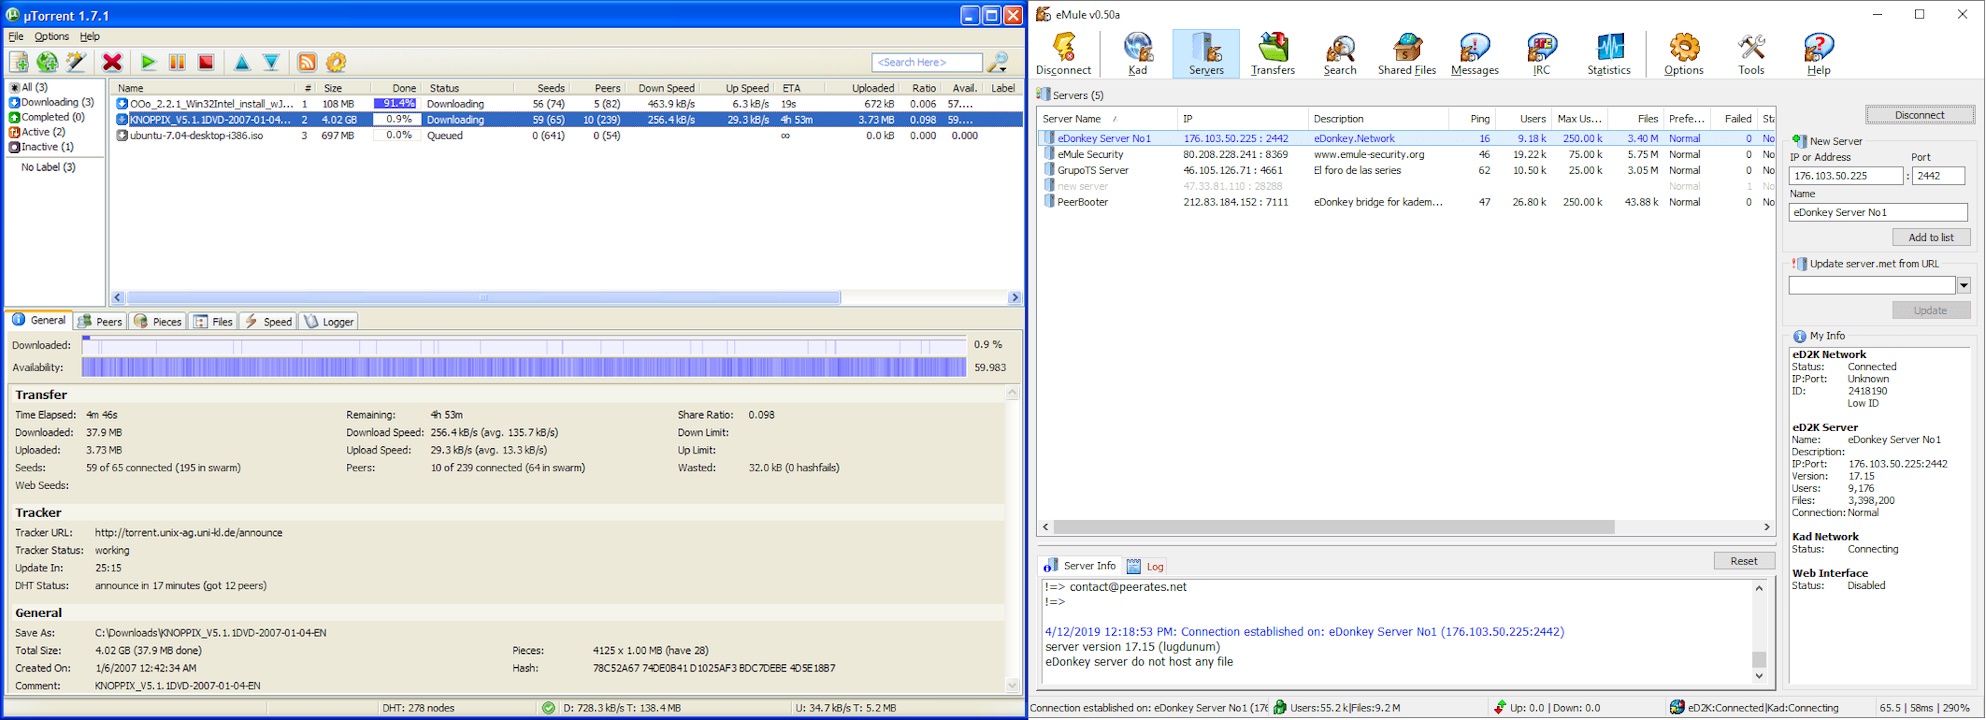Switch to the Log tab in eMule

click(x=1145, y=566)
